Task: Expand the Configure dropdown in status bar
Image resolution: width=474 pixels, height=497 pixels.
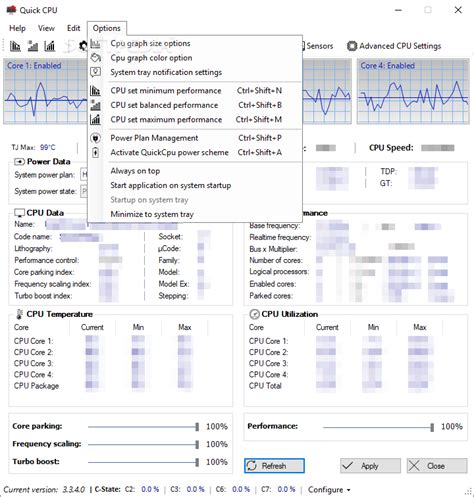Action: tap(329, 490)
